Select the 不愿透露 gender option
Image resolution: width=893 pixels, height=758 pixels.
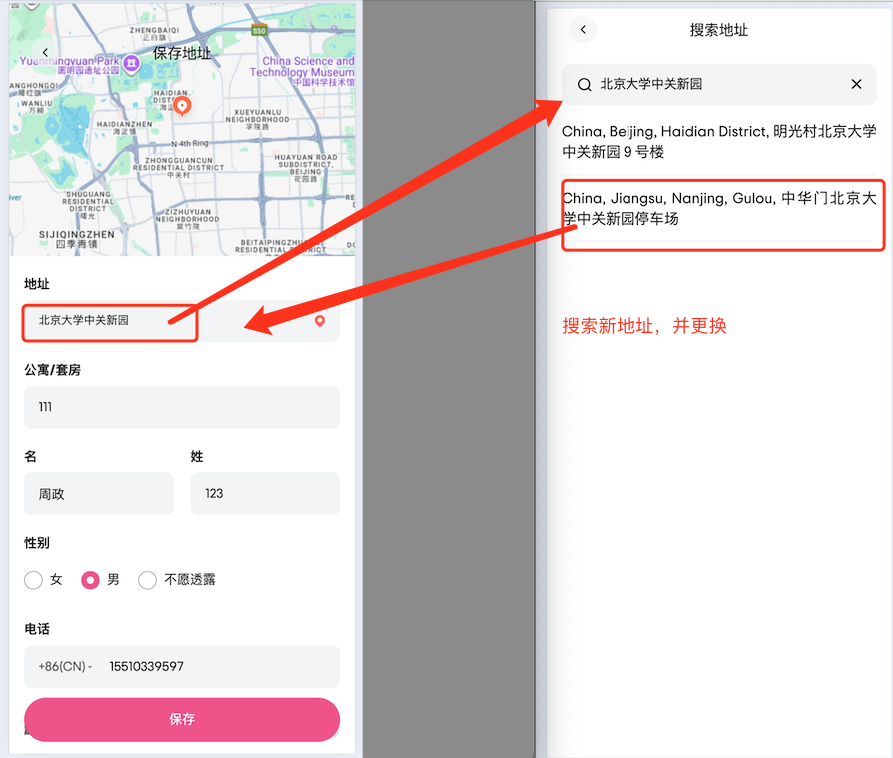coord(148,580)
